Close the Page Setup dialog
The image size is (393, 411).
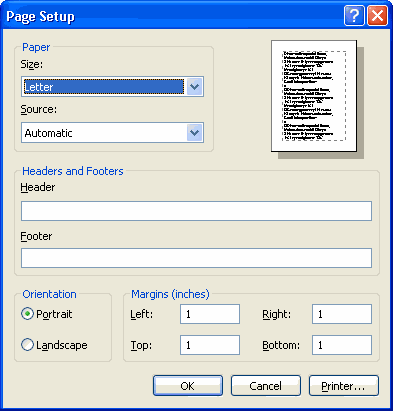click(377, 16)
